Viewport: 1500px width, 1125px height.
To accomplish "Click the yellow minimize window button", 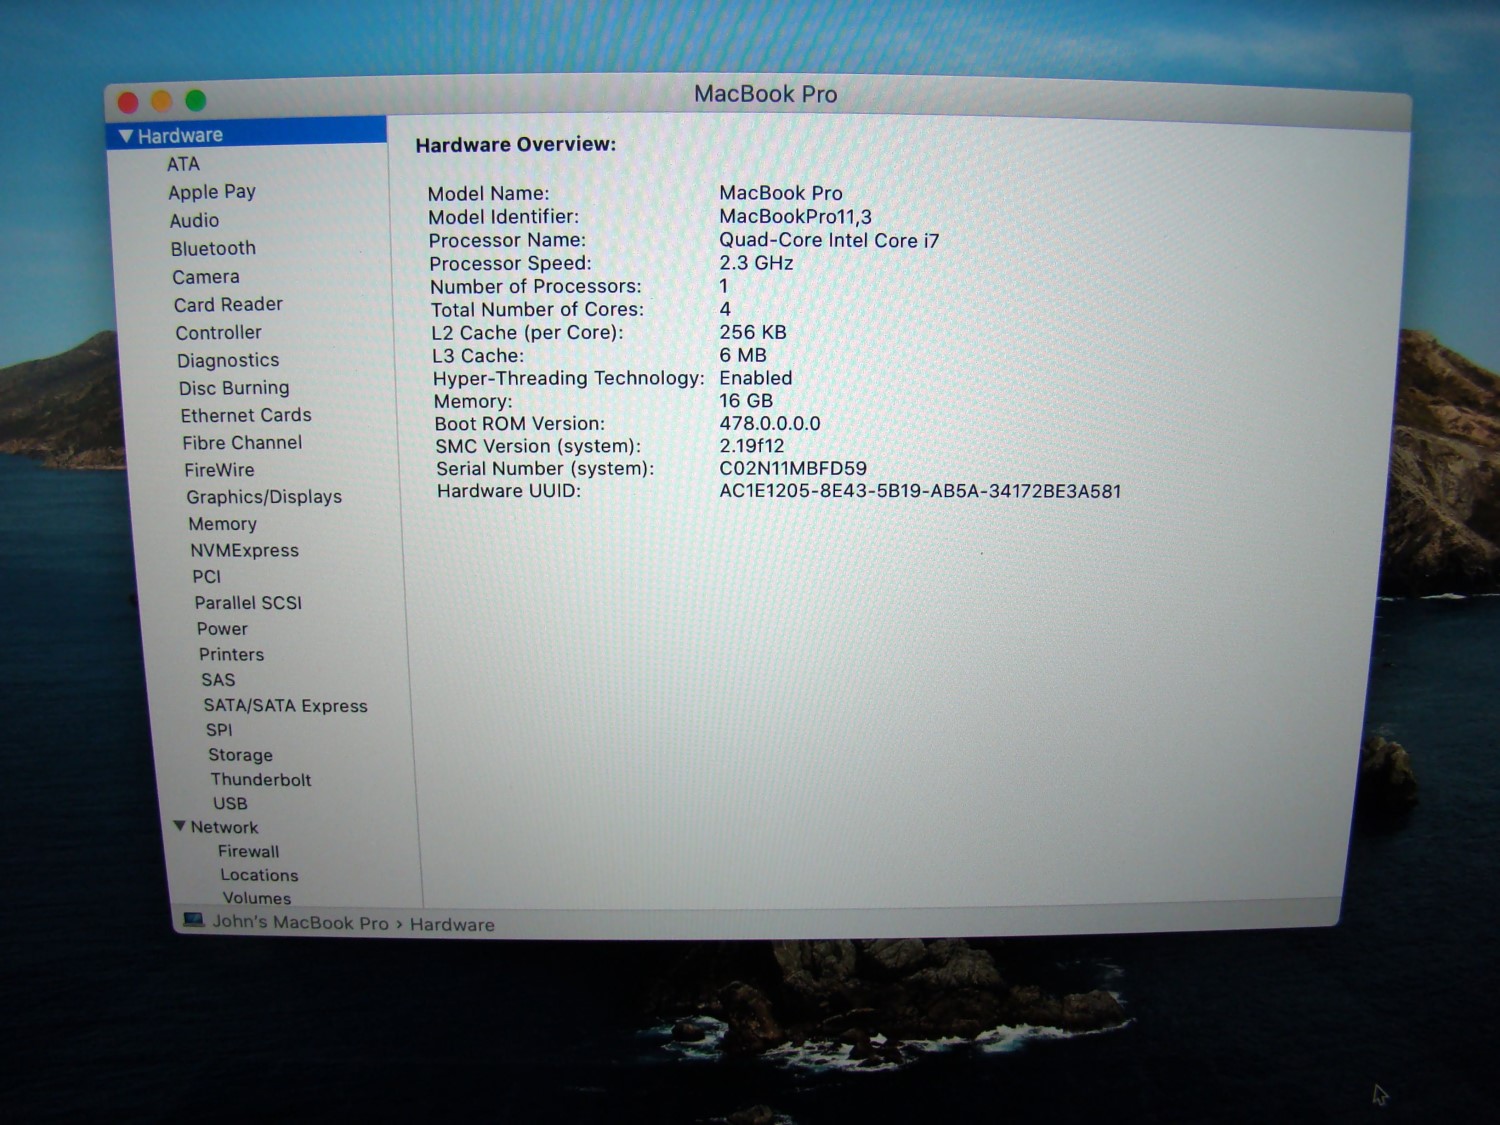I will (162, 101).
